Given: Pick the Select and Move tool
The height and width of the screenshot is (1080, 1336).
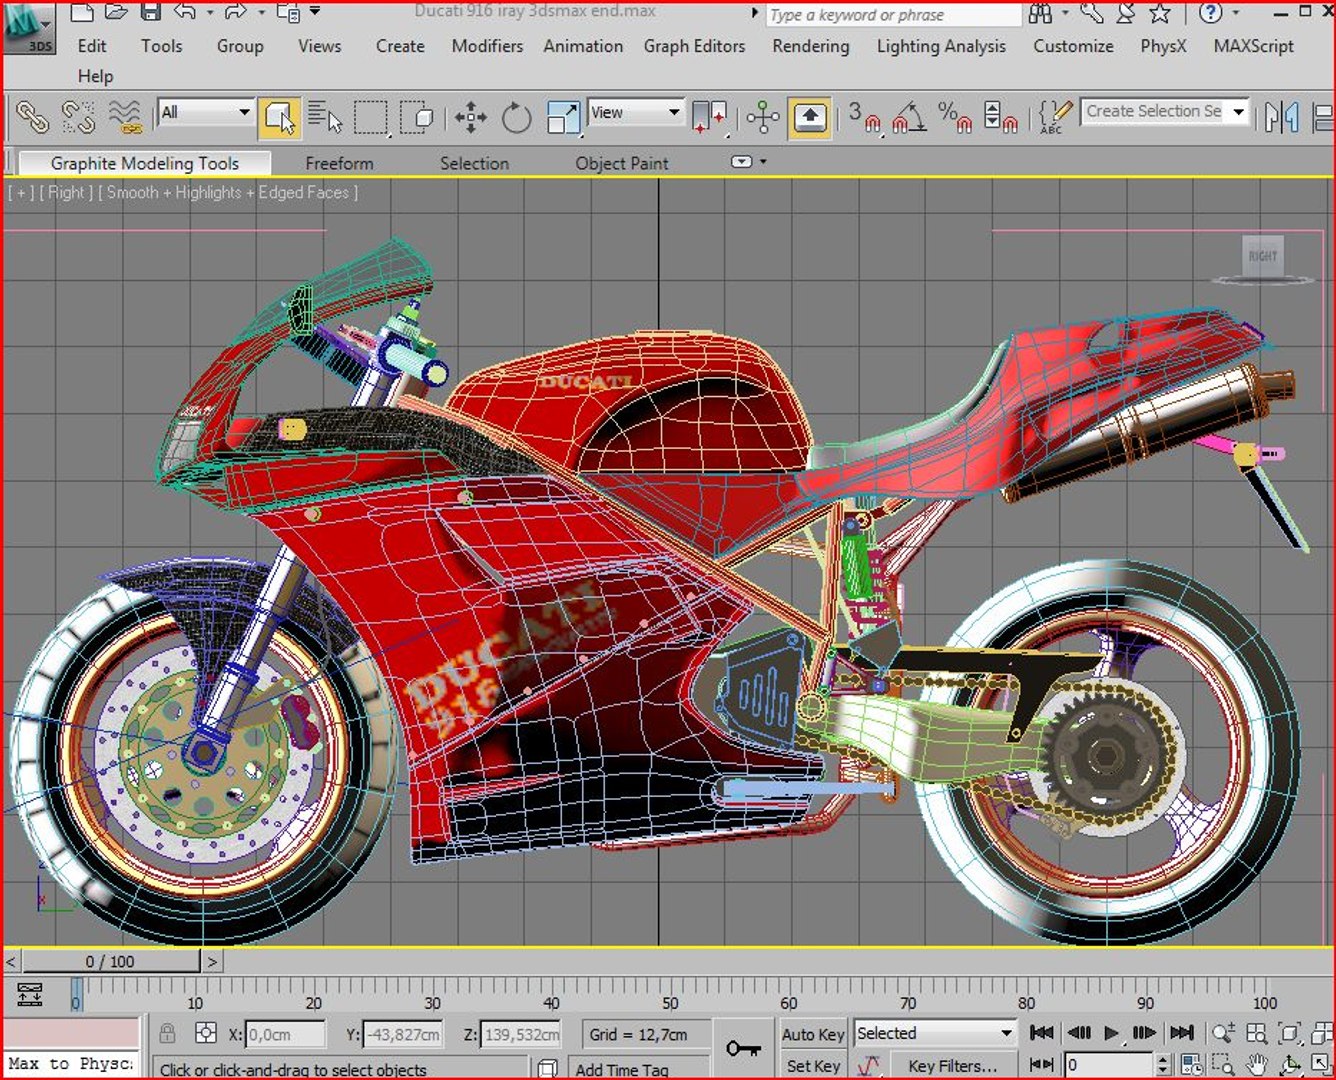Looking at the screenshot, I should 470,118.
